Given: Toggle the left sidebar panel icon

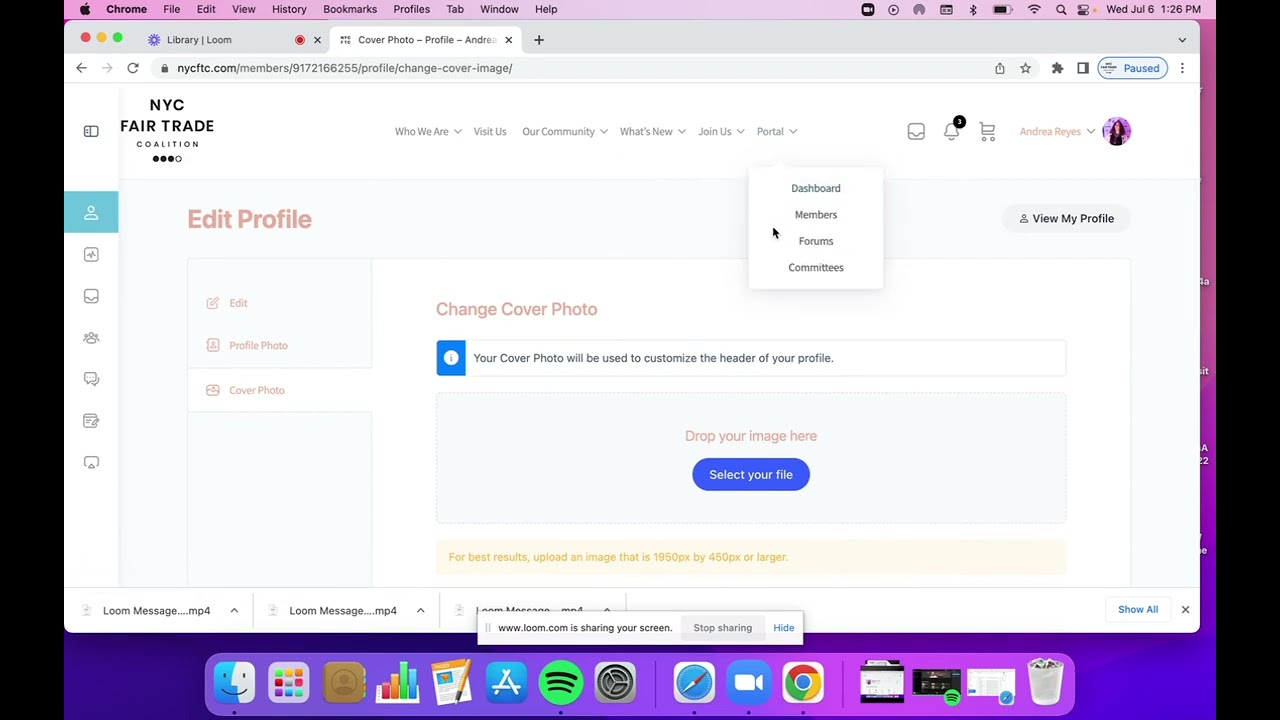Looking at the screenshot, I should 91,131.
